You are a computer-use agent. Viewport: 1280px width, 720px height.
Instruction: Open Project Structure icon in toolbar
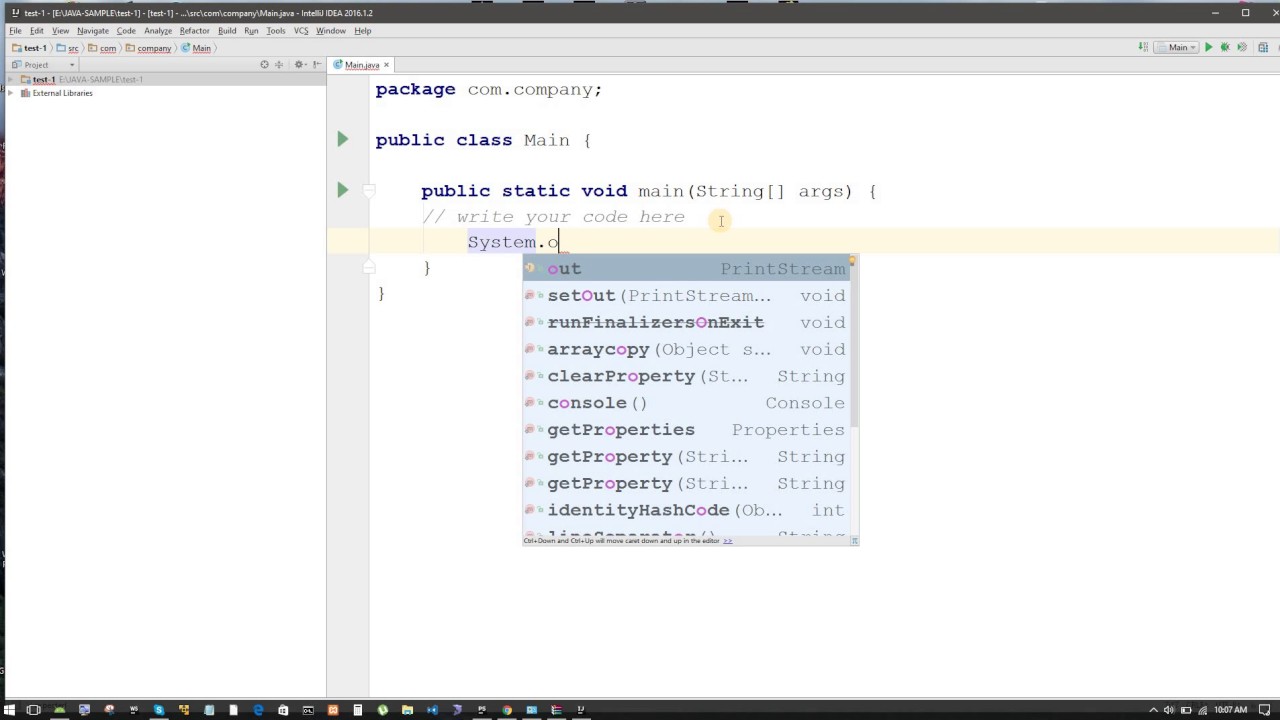pyautogui.click(x=1264, y=48)
